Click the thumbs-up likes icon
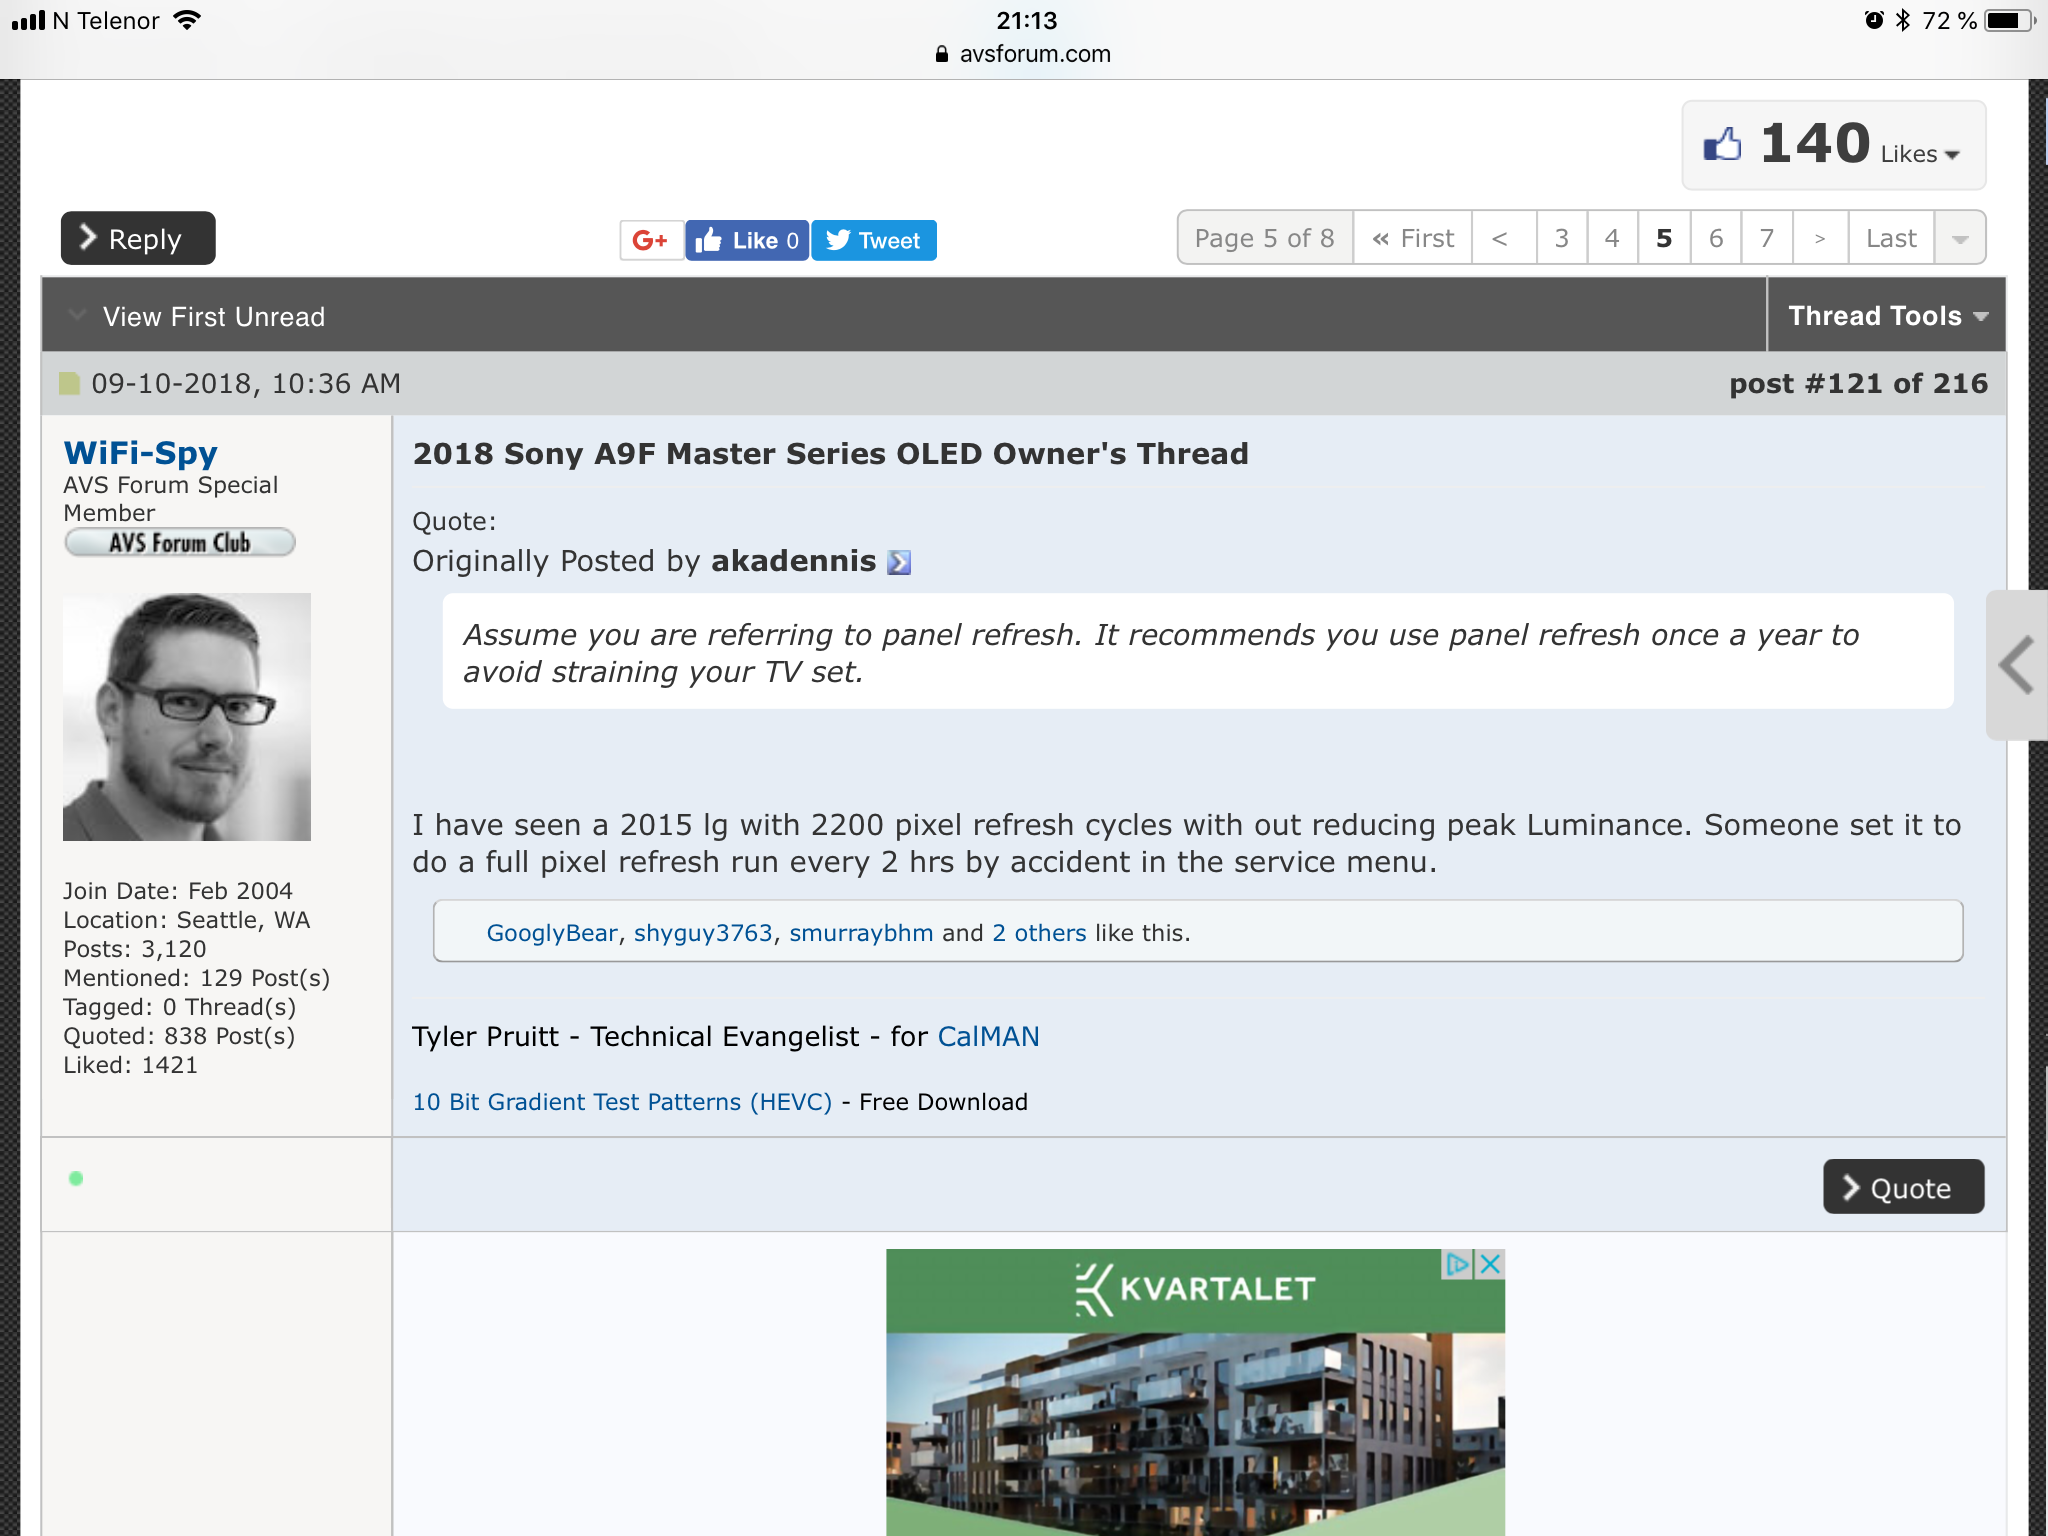The width and height of the screenshot is (2048, 1536). (x=1722, y=145)
